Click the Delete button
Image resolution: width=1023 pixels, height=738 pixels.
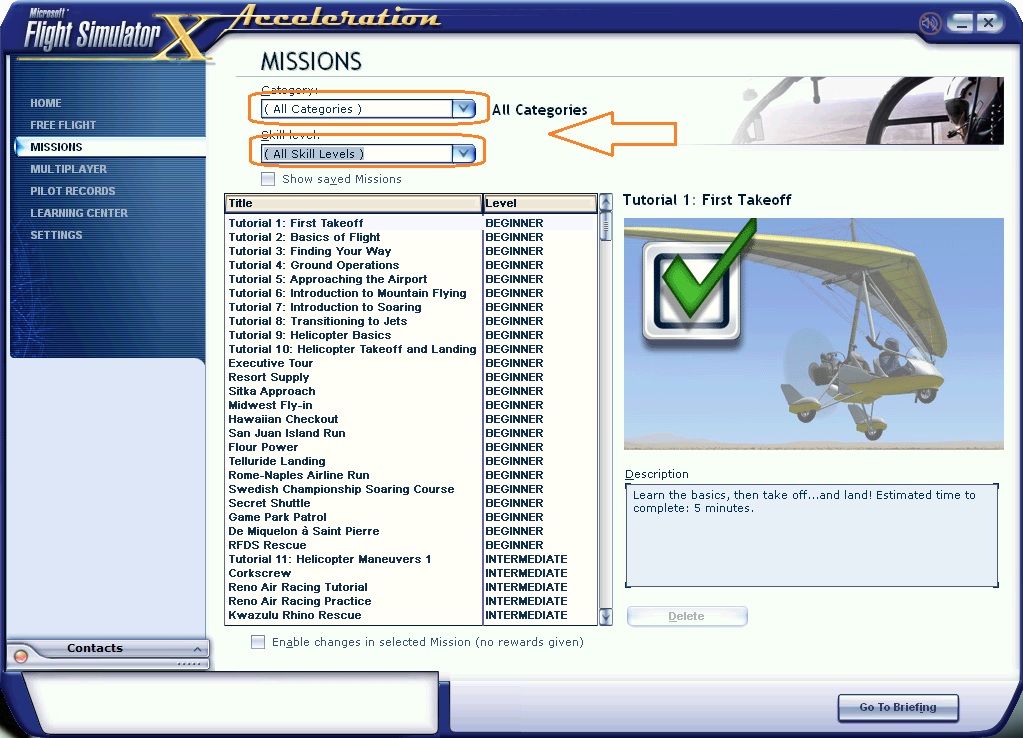686,616
